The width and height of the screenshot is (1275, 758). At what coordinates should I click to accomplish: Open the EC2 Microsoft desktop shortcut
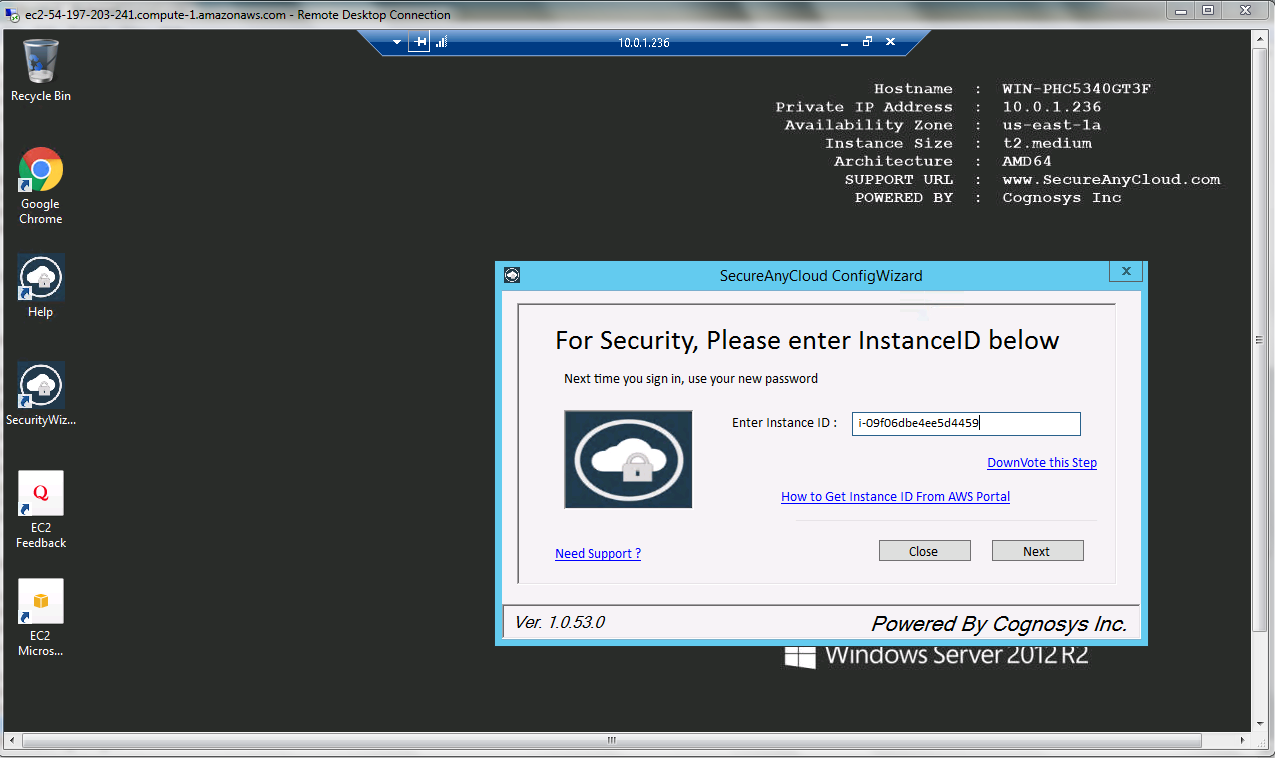pos(40,601)
